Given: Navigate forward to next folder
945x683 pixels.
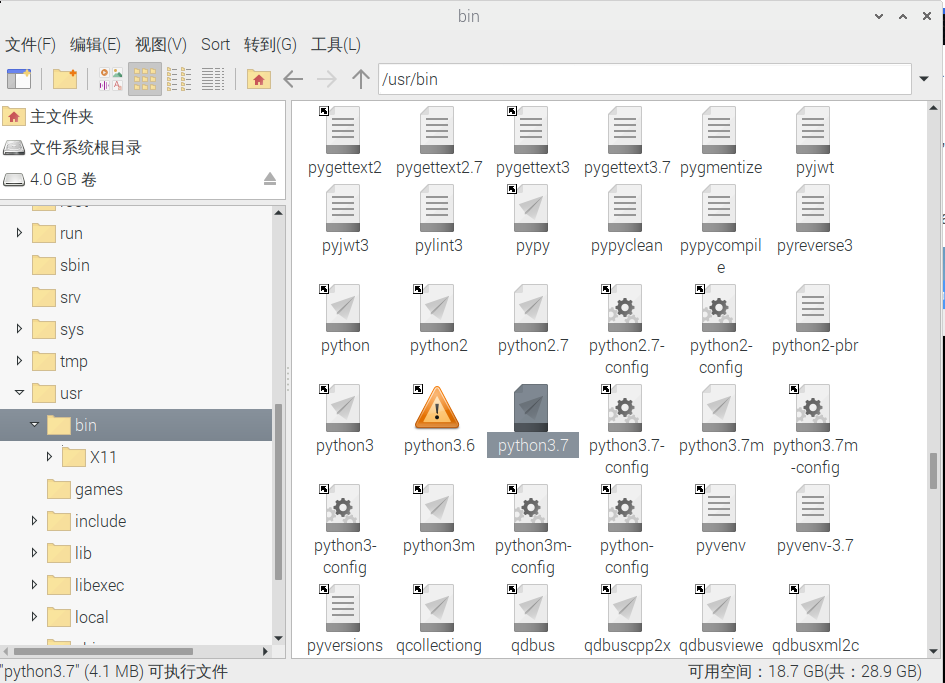Looking at the screenshot, I should click(x=327, y=79).
